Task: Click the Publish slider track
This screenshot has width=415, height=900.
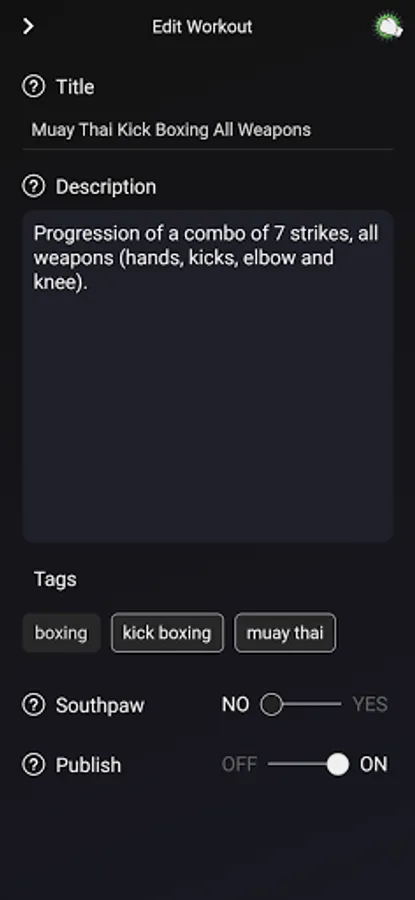Action: click(308, 764)
